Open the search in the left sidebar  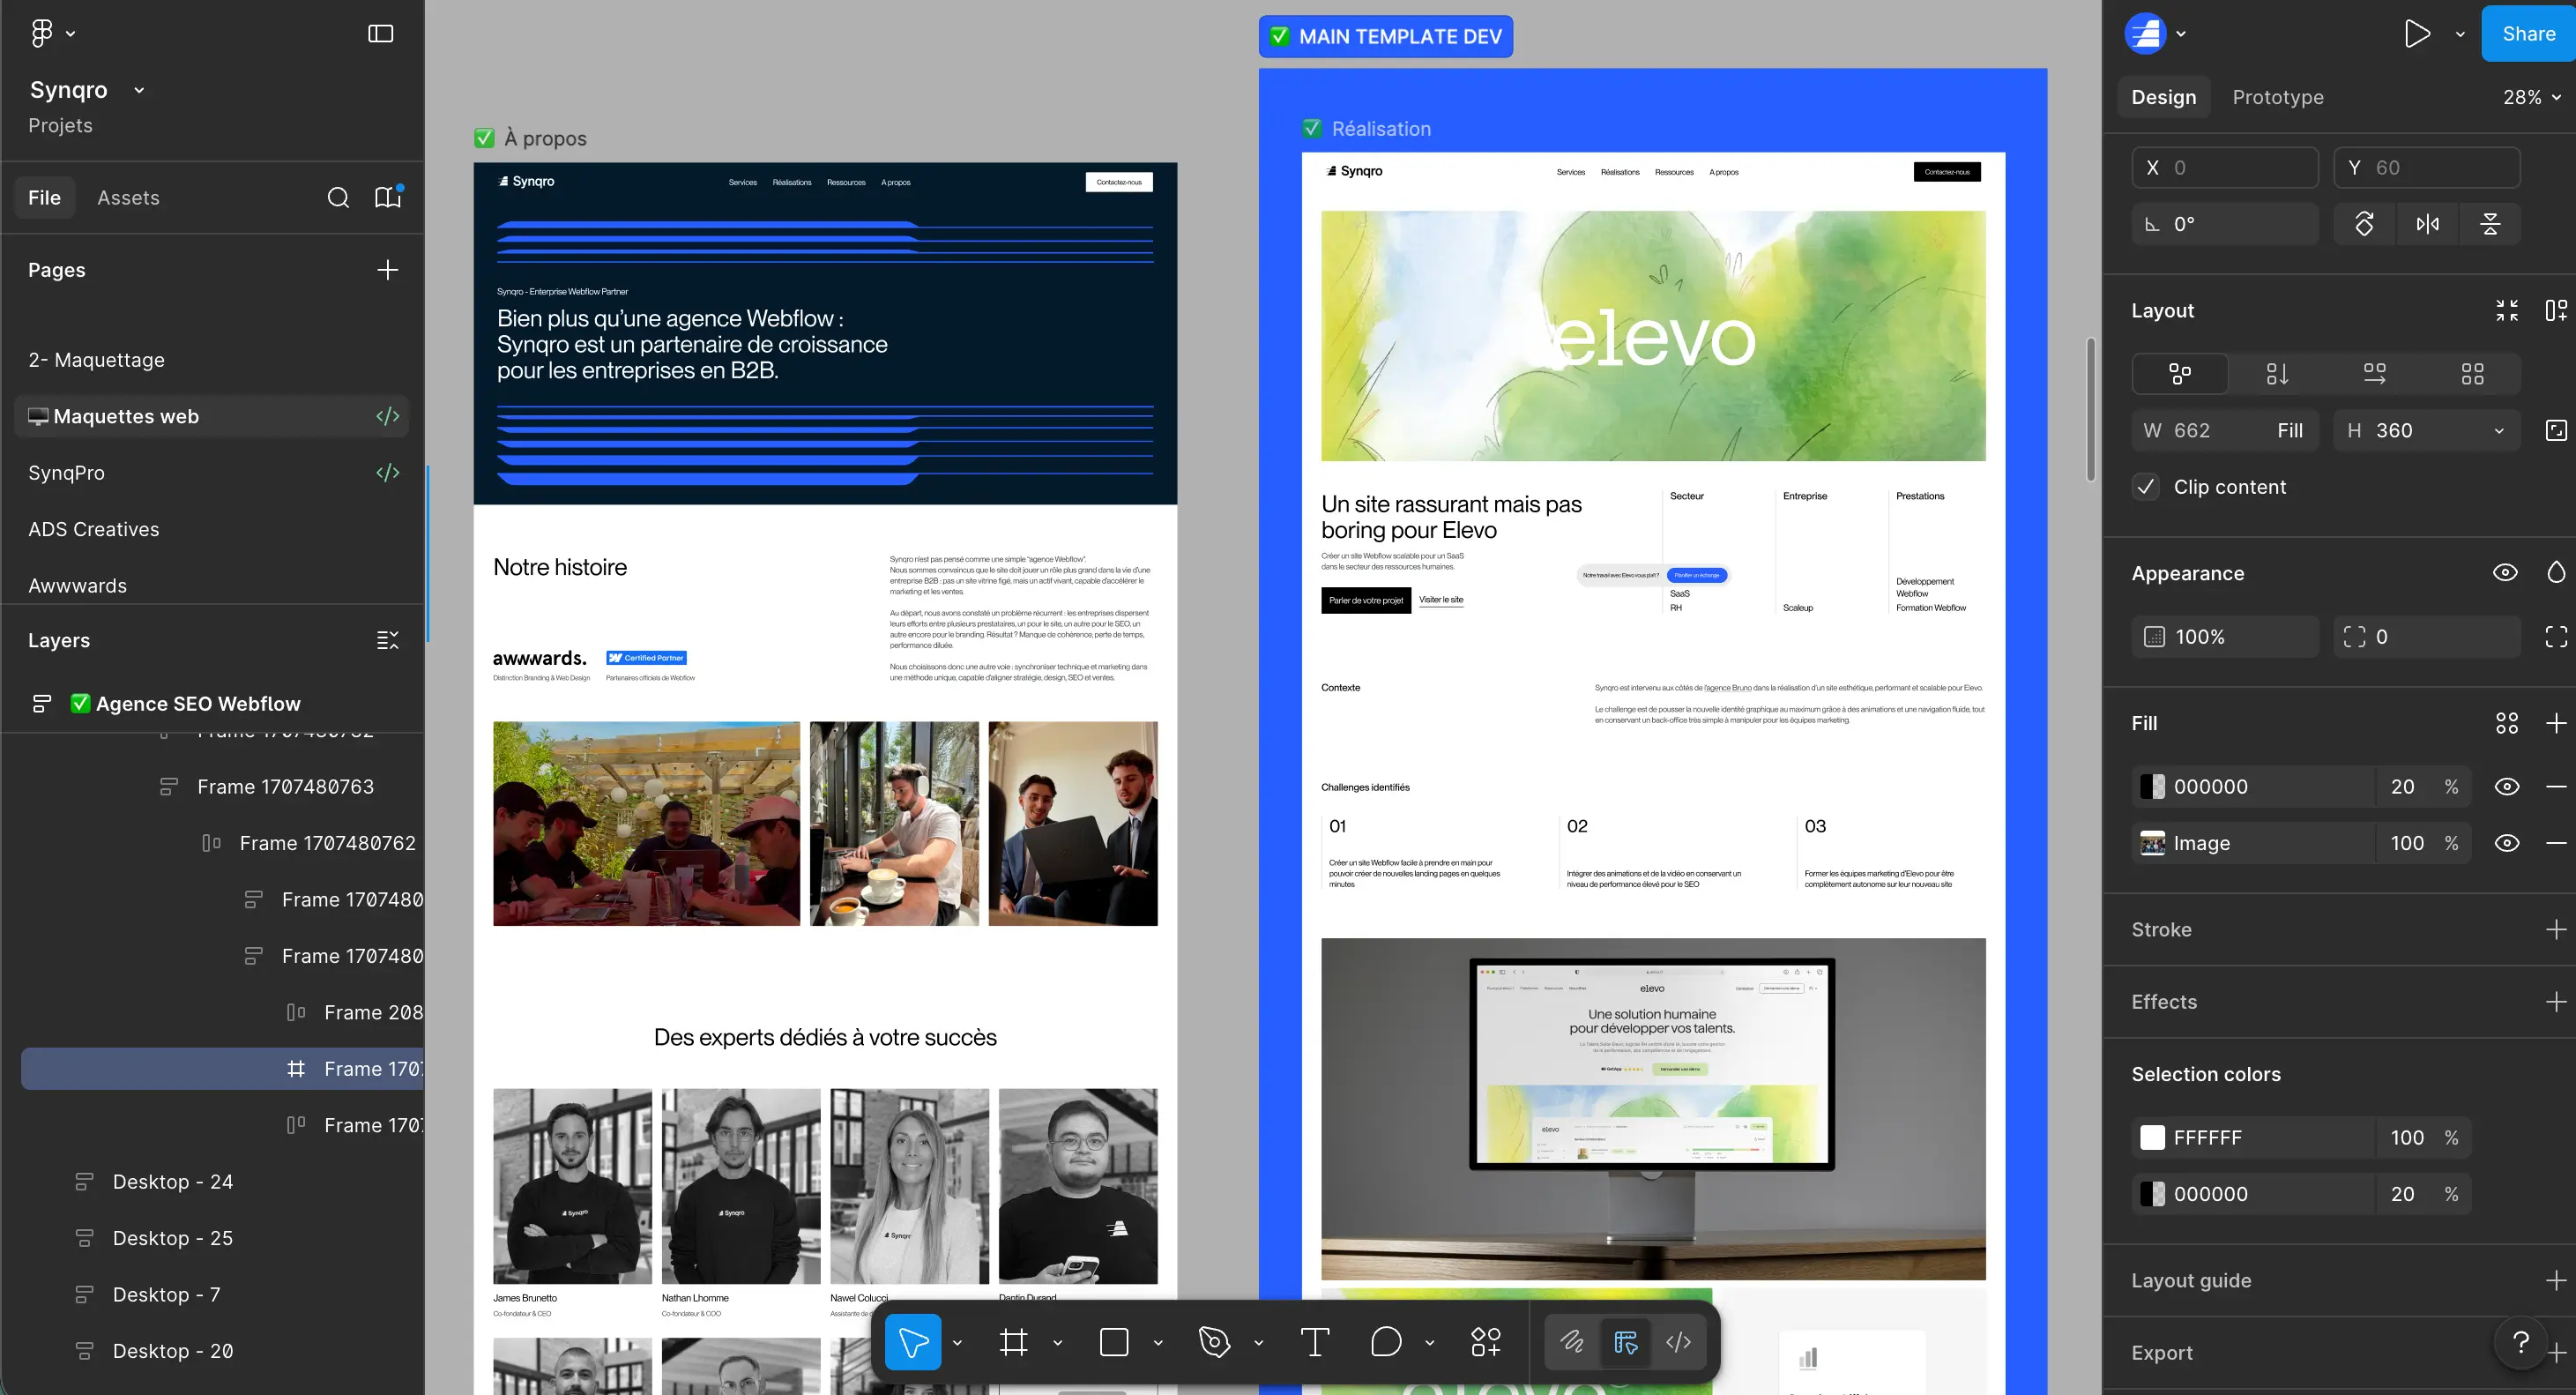339,198
